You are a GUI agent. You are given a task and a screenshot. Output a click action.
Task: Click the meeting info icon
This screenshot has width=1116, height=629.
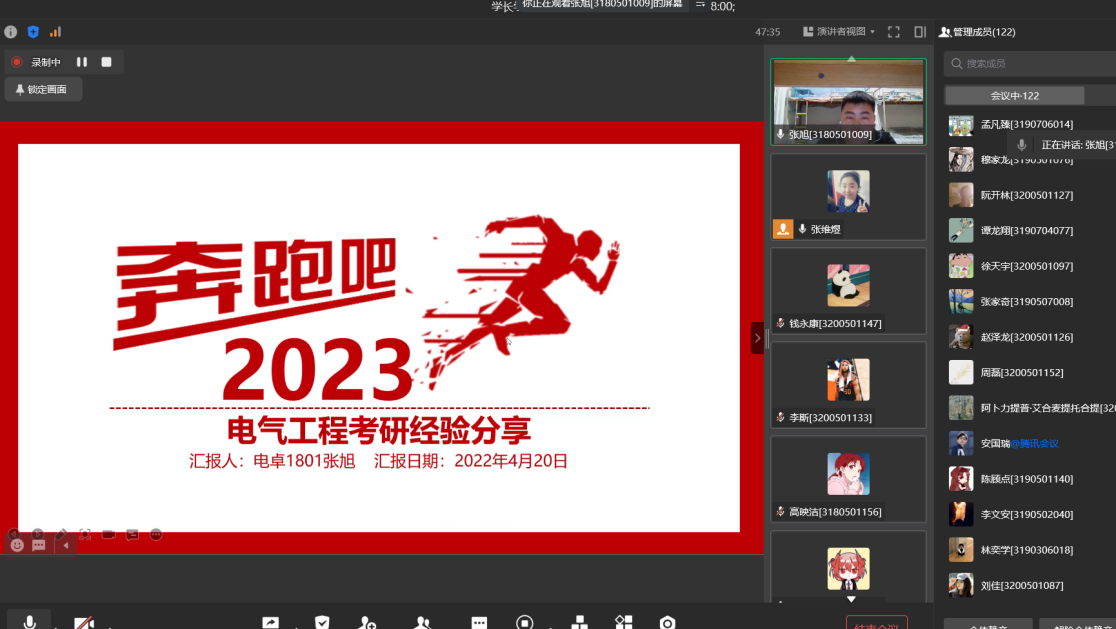(11, 32)
